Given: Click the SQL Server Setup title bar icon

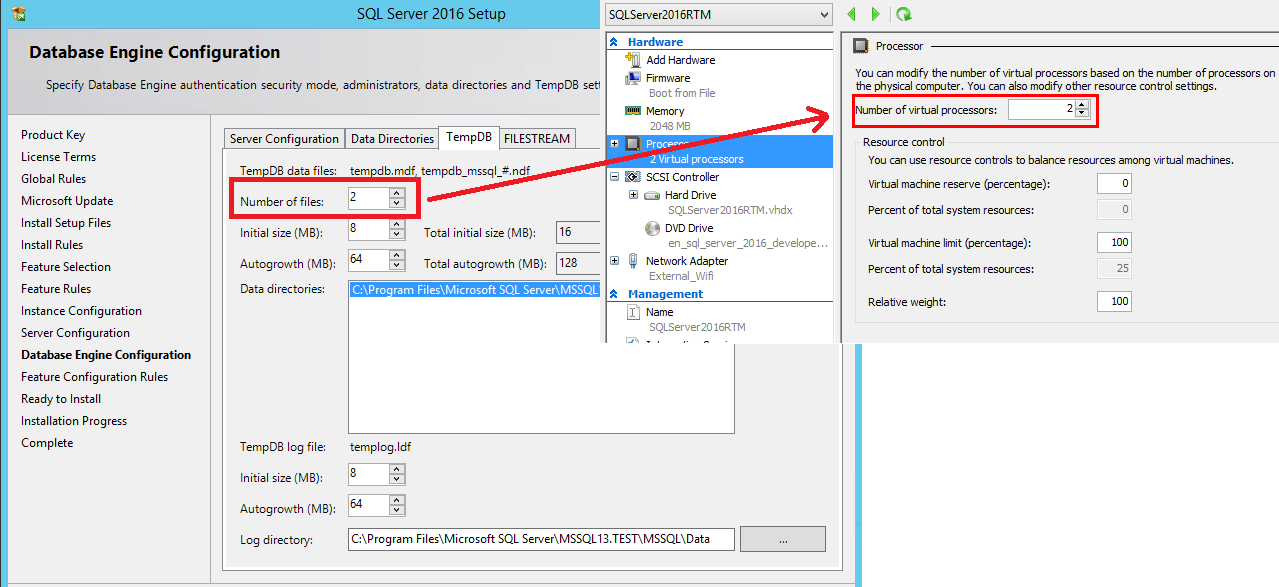Looking at the screenshot, I should click(x=19, y=14).
